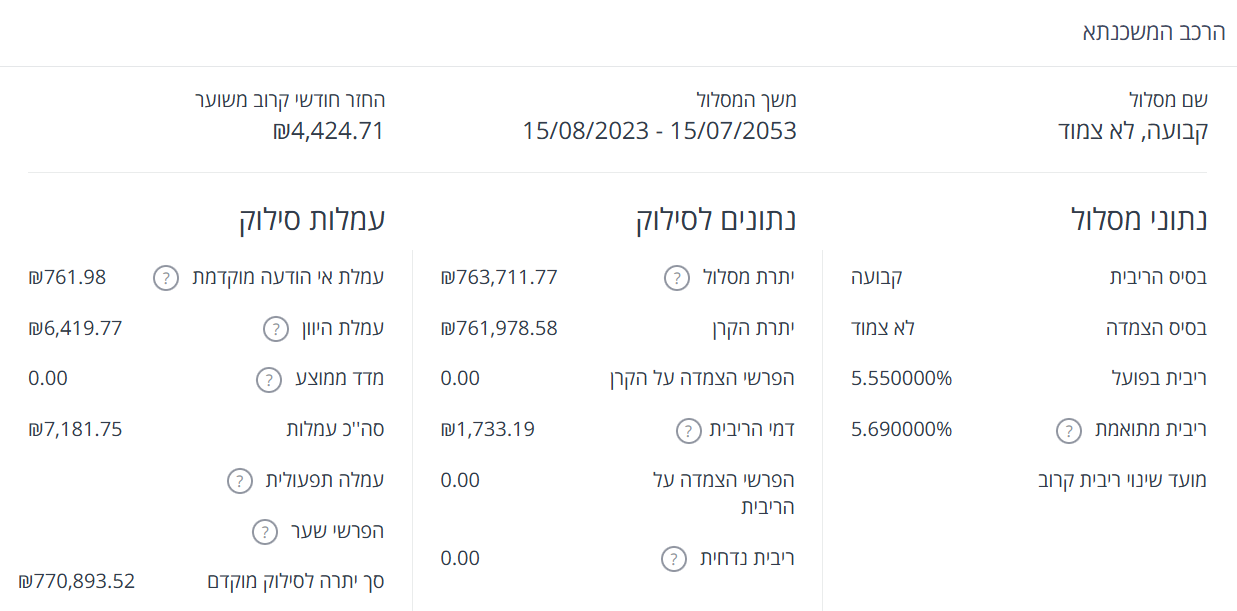1237x611 pixels.
Task: Select the total commissions amount ₪7,181.75
Action: tap(77, 429)
